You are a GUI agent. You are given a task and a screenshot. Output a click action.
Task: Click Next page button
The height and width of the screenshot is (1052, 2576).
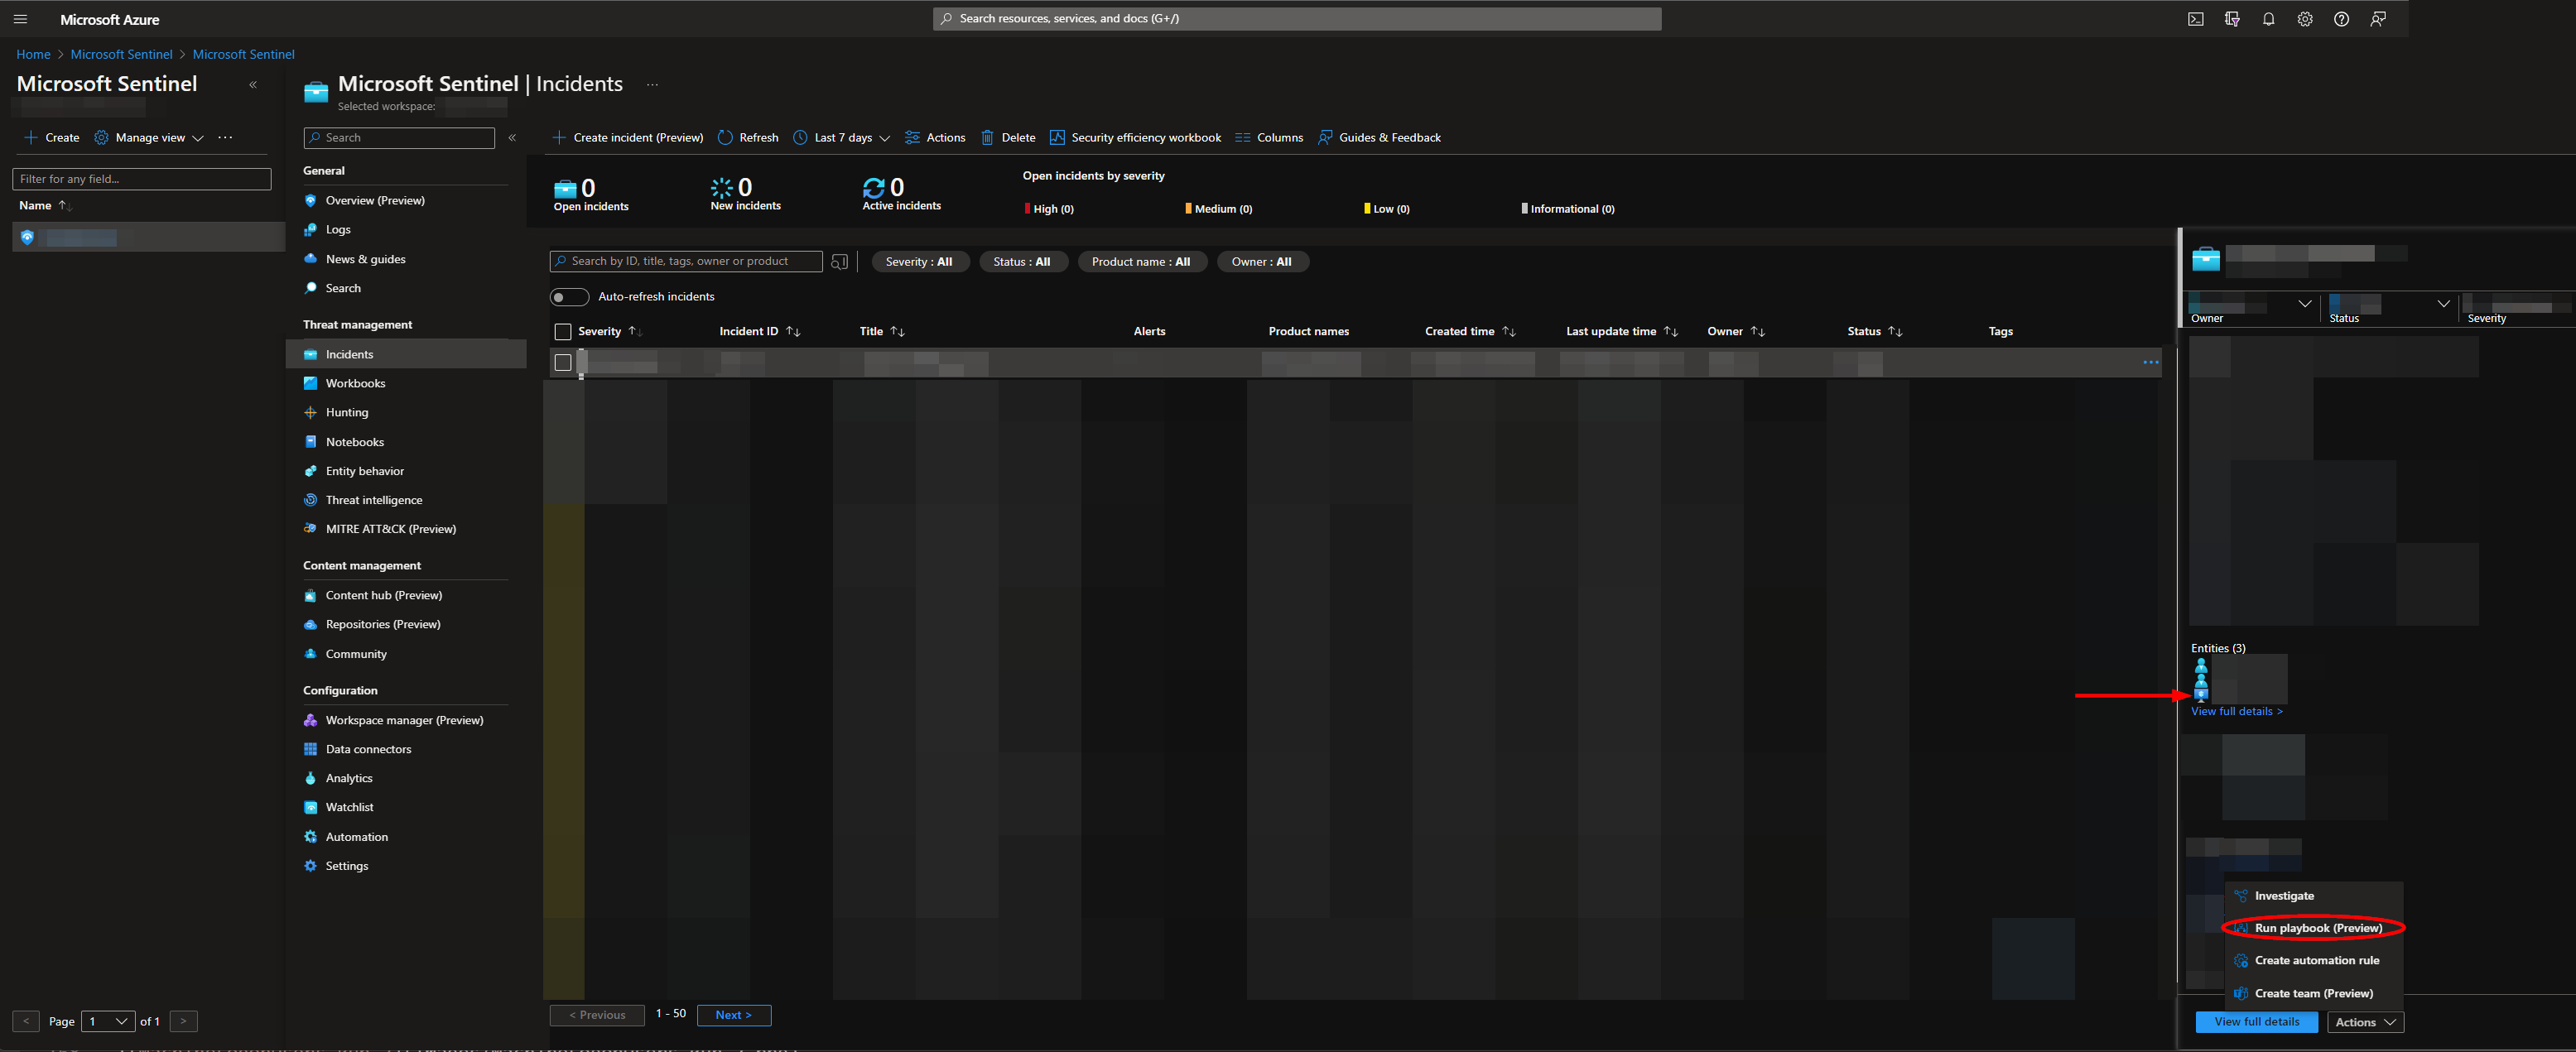tap(733, 1015)
